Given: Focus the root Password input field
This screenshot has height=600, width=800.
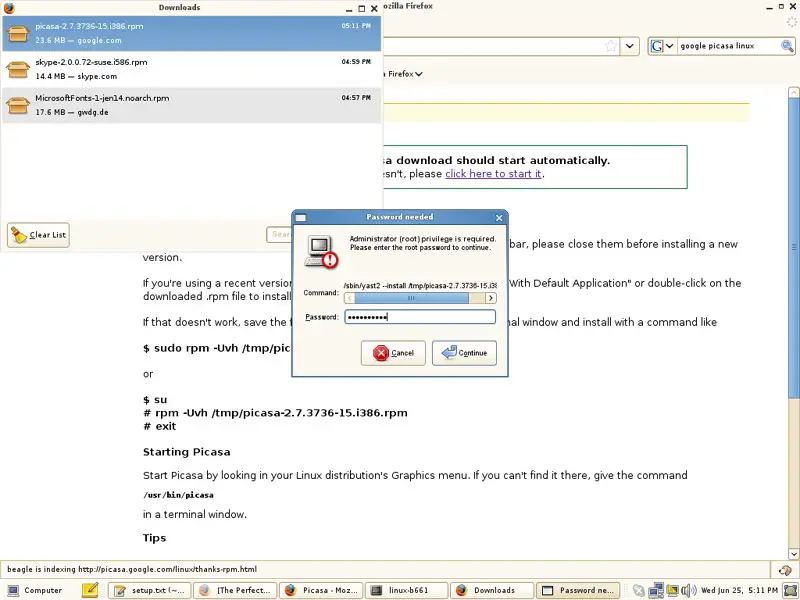Looking at the screenshot, I should click(420, 317).
